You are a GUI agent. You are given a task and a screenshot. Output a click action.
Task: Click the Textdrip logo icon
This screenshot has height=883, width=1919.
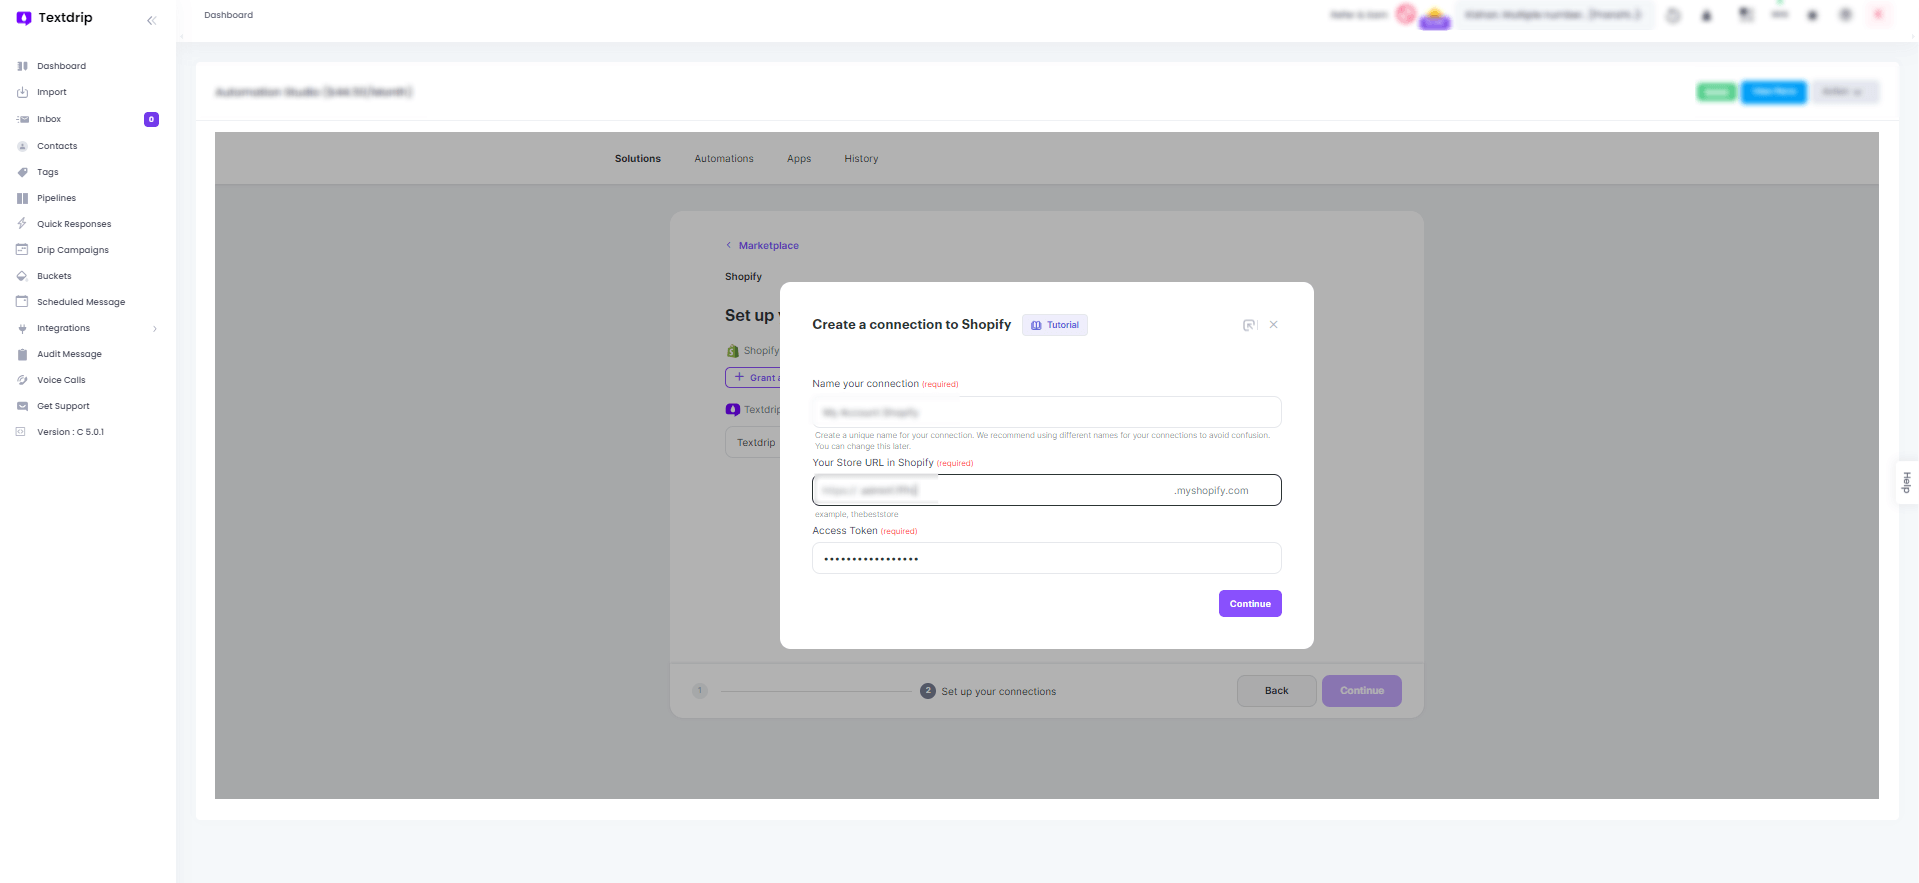pos(24,18)
